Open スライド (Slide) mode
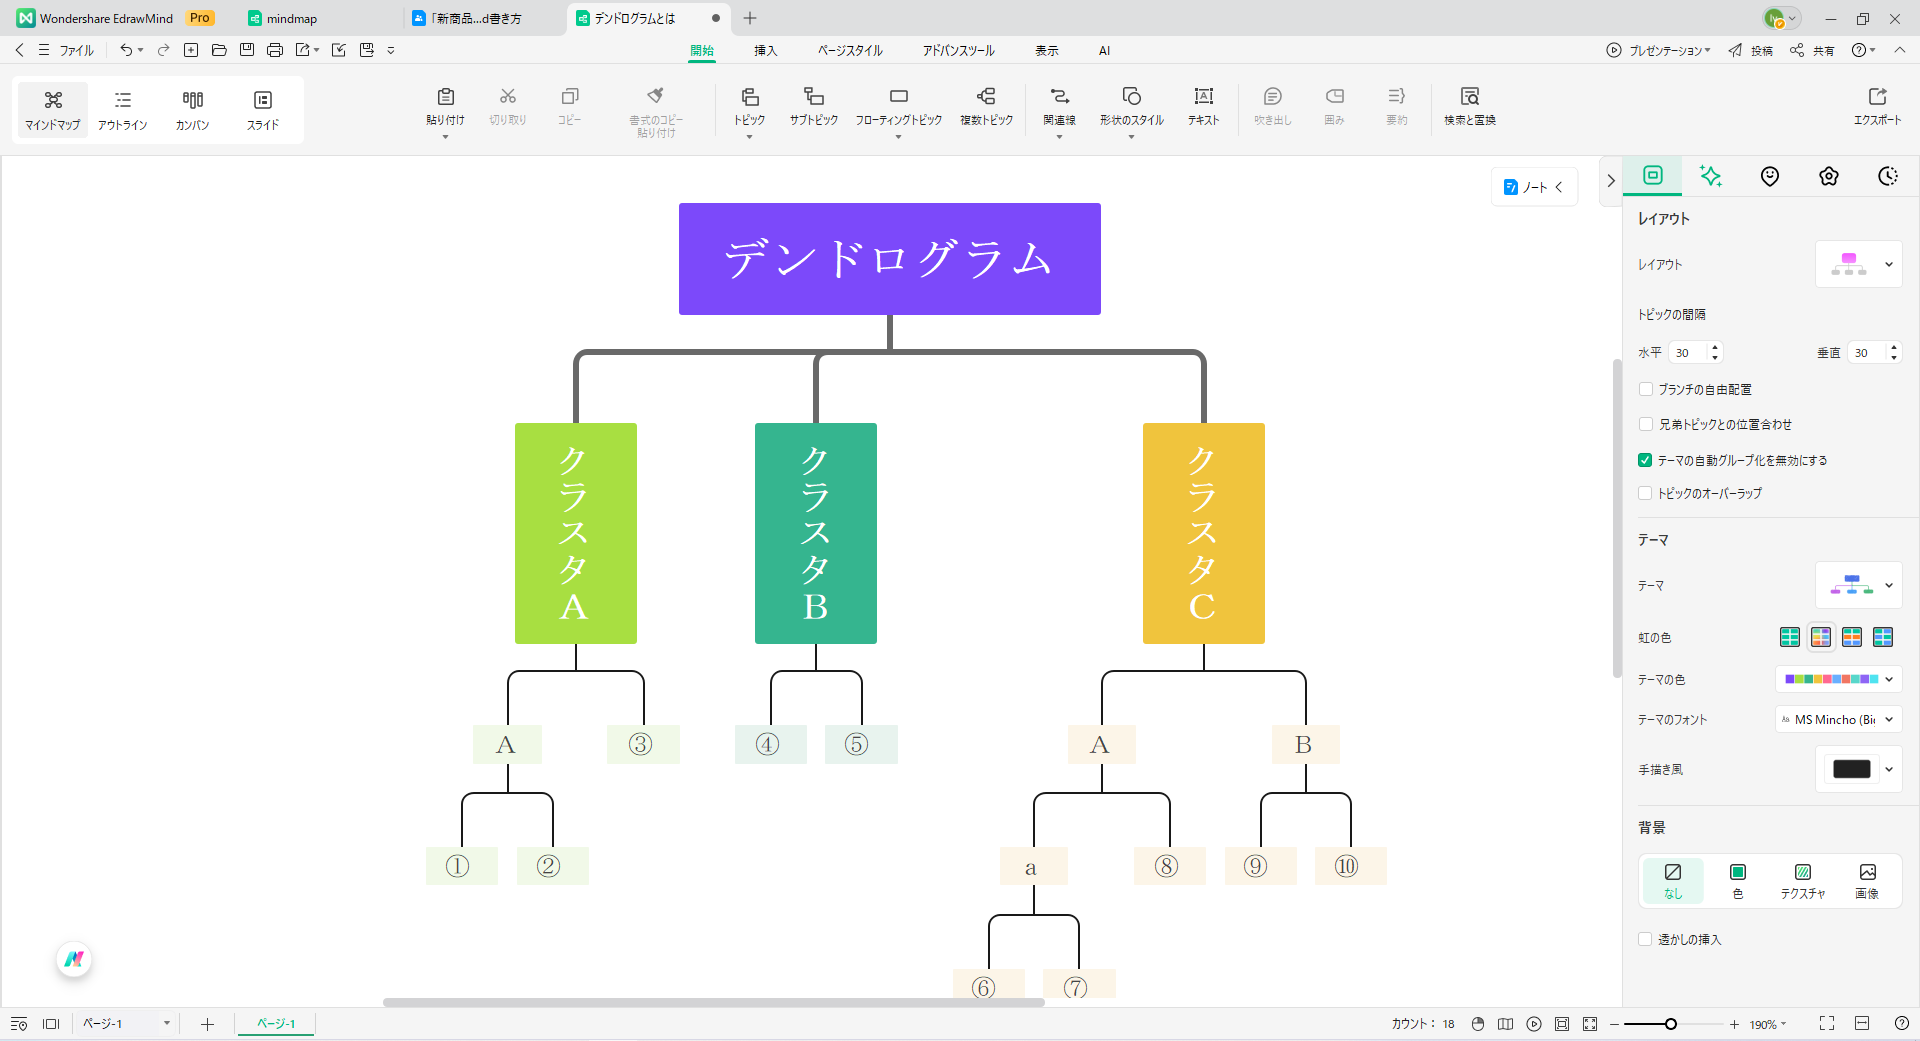Viewport: 1920px width, 1041px height. click(262, 109)
